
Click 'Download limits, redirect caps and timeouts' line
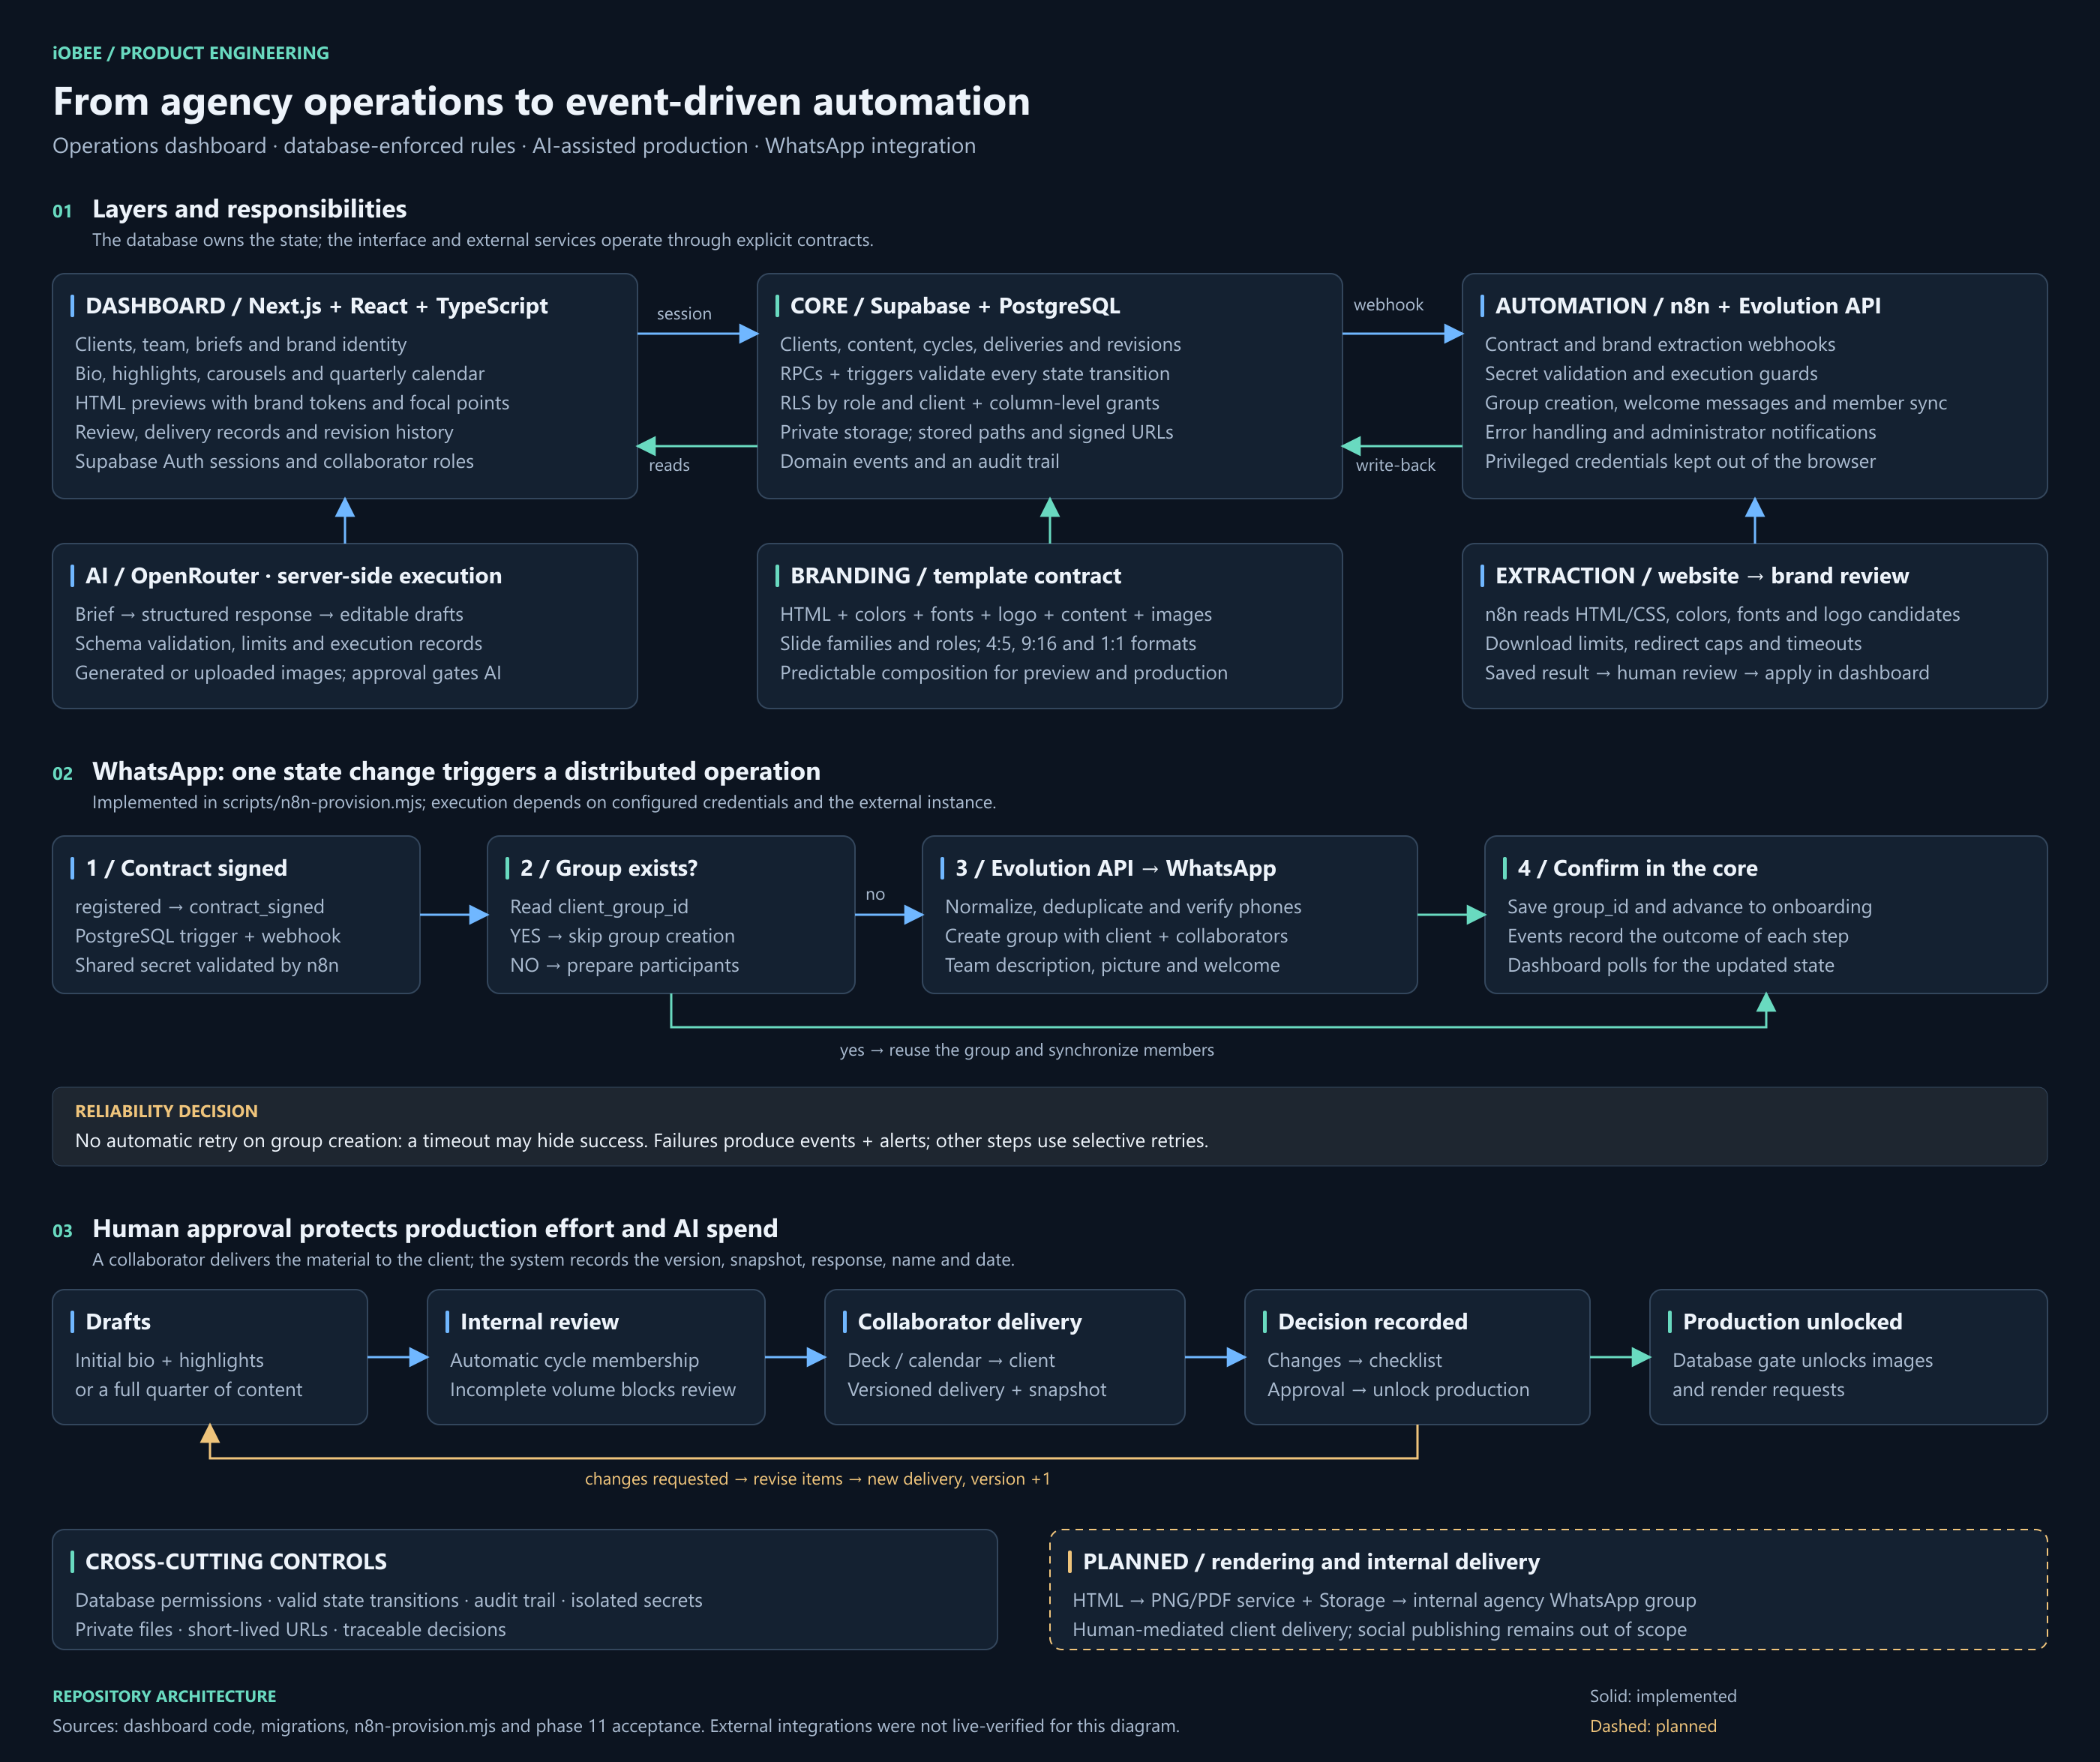point(1673,643)
